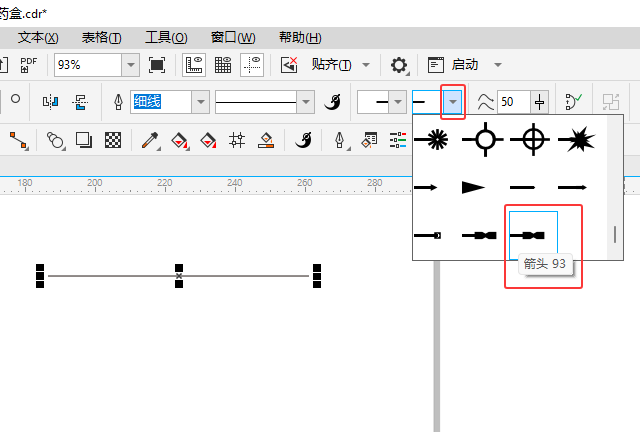Click the left selection handle of the line
This screenshot has width=640, height=432.
(x=40, y=276)
